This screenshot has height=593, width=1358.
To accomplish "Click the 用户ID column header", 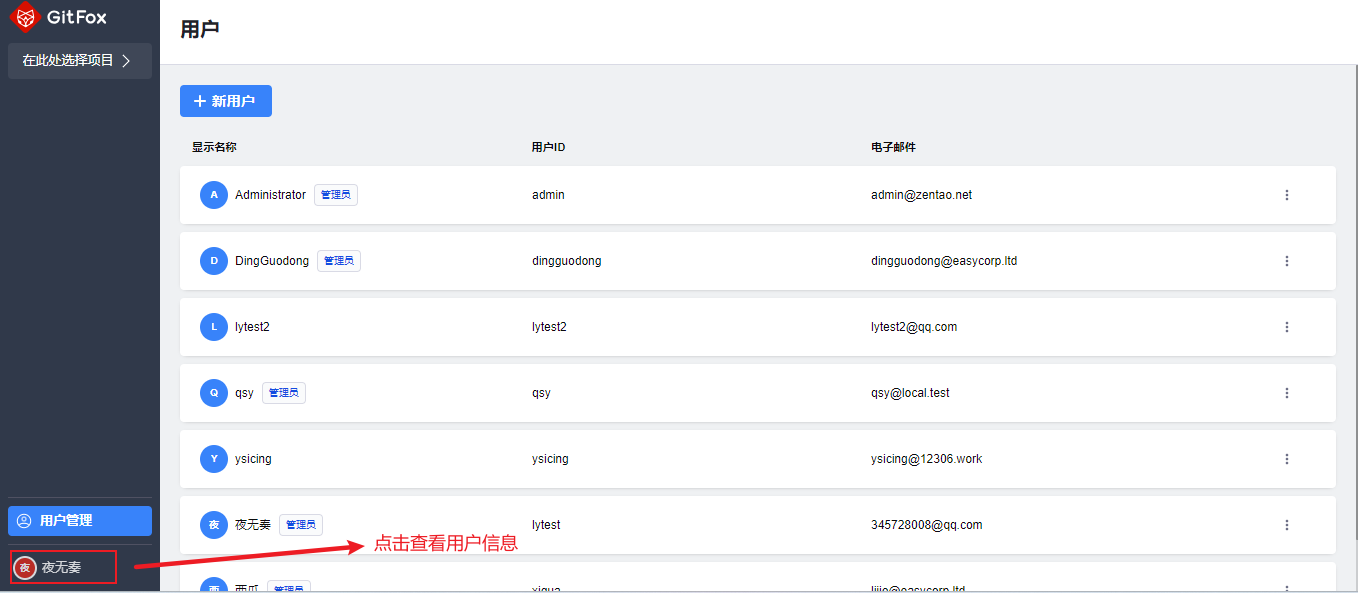I will (549, 147).
